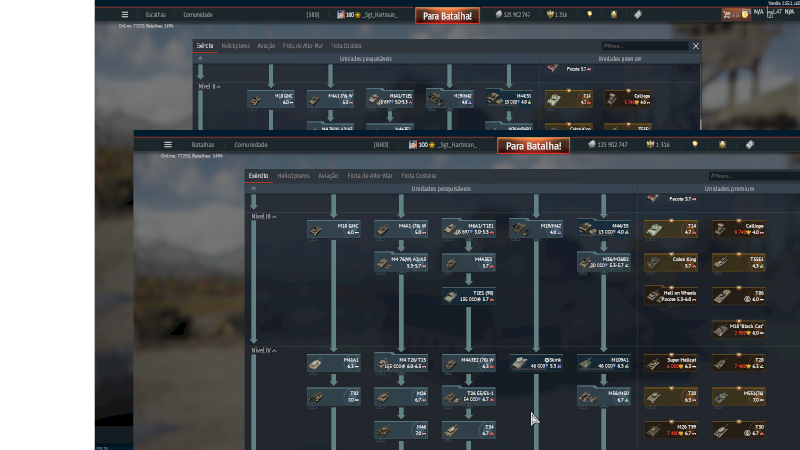Click the search field in back window

(x=645, y=46)
